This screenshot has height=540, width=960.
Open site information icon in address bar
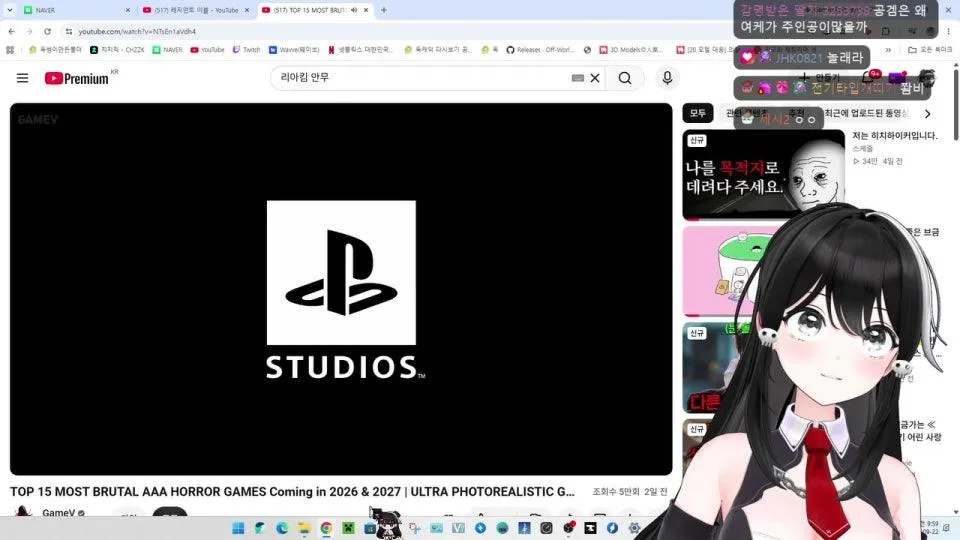click(x=69, y=31)
